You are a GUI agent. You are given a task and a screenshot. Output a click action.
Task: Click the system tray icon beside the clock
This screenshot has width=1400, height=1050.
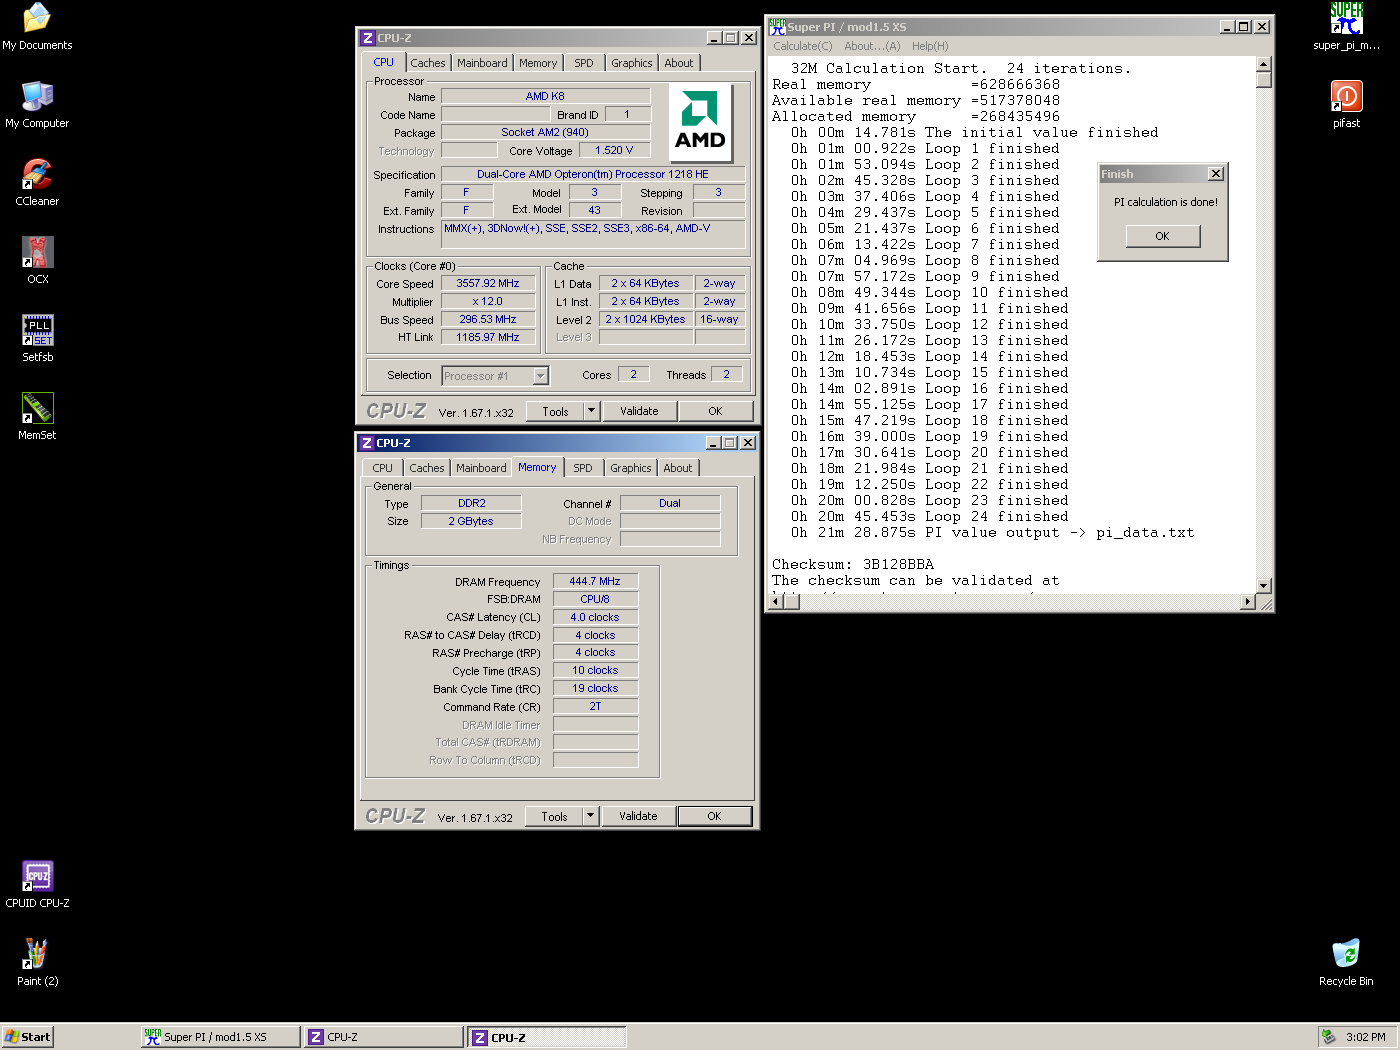[1328, 1037]
